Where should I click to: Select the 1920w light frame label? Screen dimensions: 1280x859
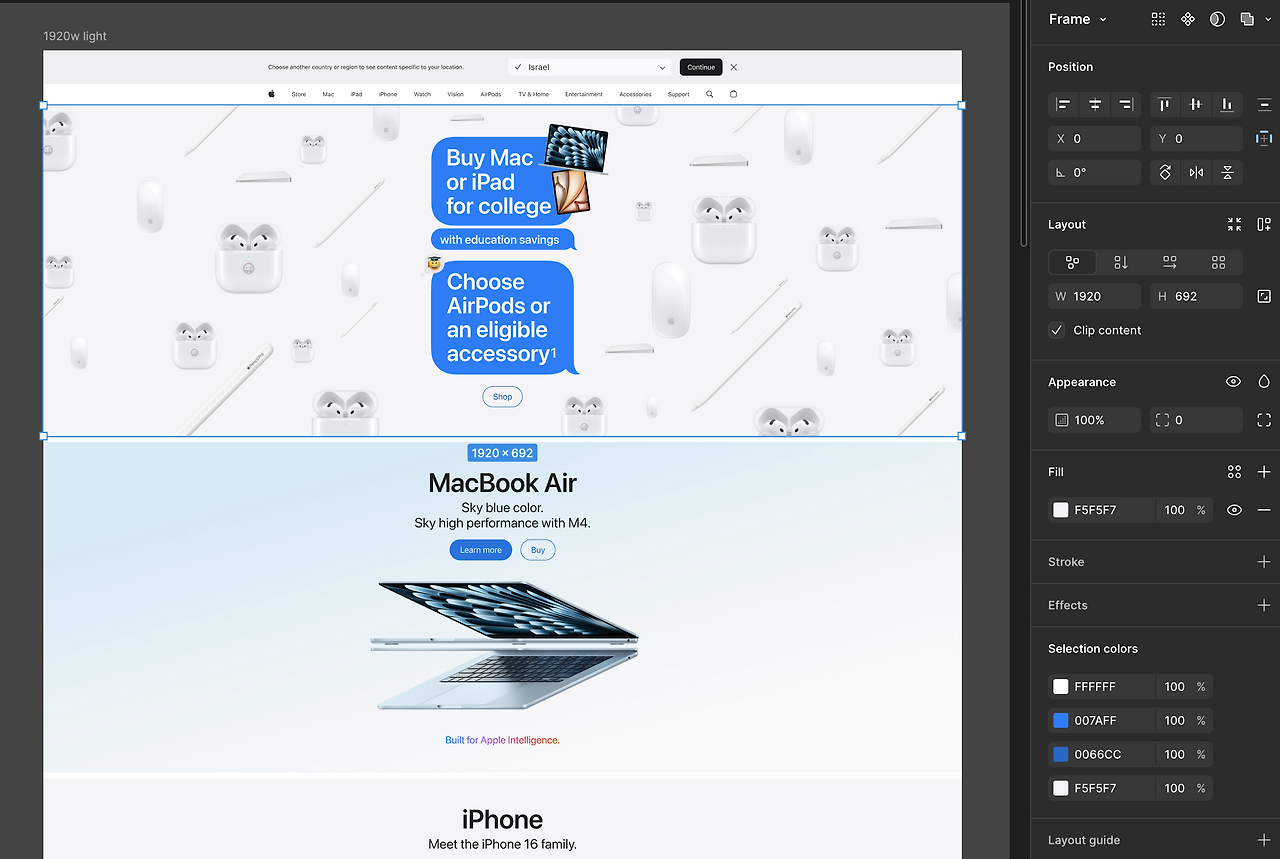click(x=75, y=36)
